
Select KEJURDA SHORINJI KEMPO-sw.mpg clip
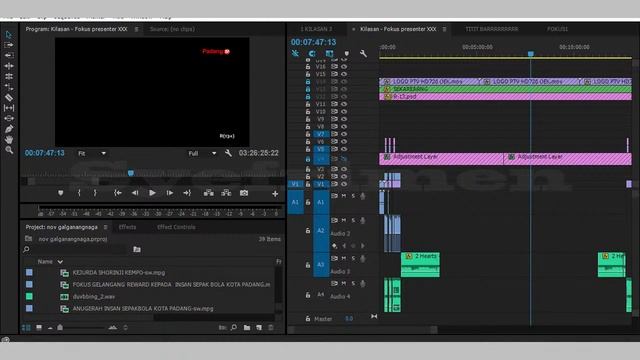[119, 273]
